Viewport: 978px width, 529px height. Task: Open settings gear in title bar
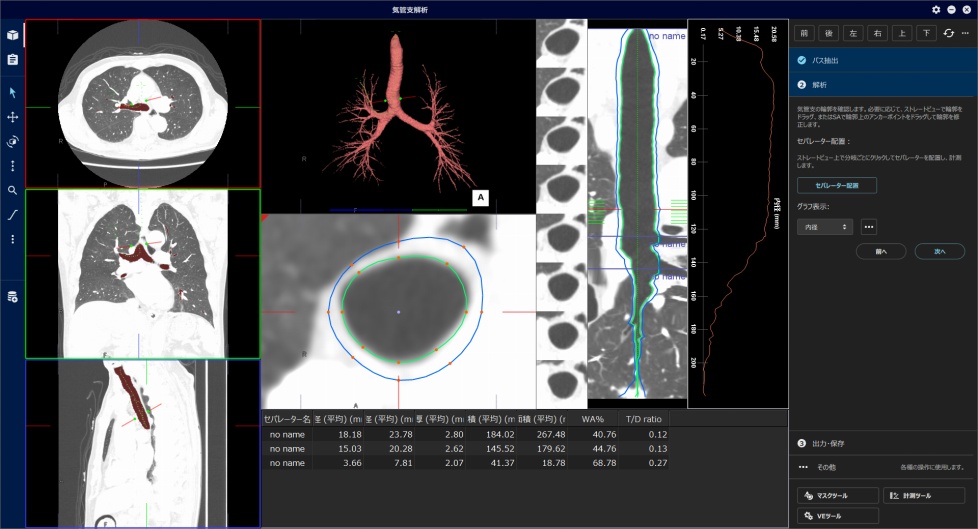pyautogui.click(x=936, y=9)
